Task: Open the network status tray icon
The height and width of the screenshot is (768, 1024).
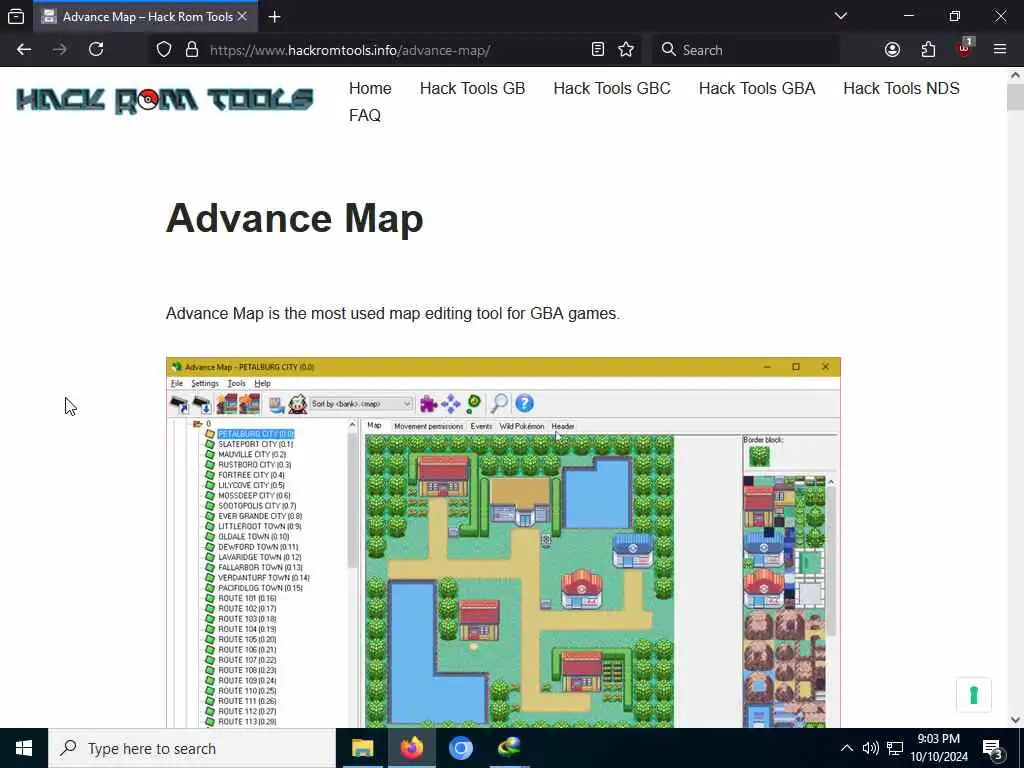Action: click(895, 748)
